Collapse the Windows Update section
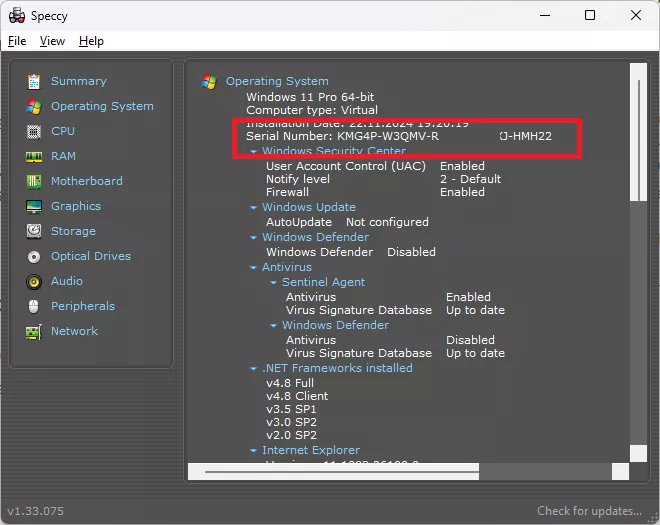Viewport: 660px width, 525px height. [x=254, y=208]
